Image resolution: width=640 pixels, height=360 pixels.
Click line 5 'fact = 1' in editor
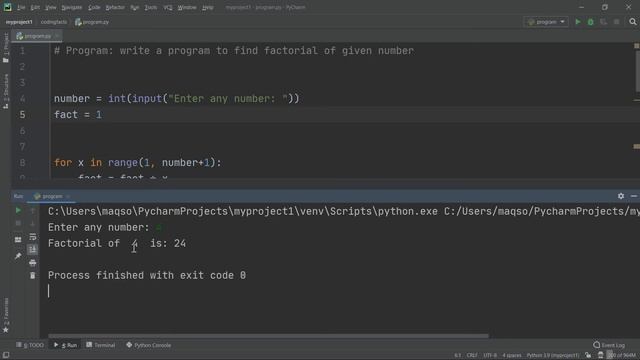coord(78,115)
